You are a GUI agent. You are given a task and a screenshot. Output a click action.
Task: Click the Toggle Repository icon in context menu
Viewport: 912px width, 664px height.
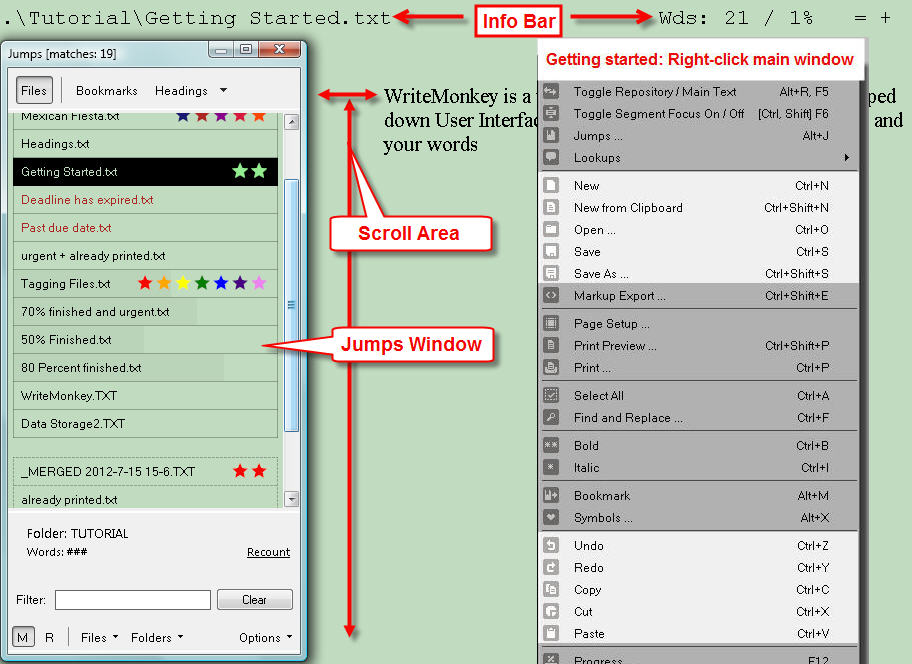click(551, 91)
